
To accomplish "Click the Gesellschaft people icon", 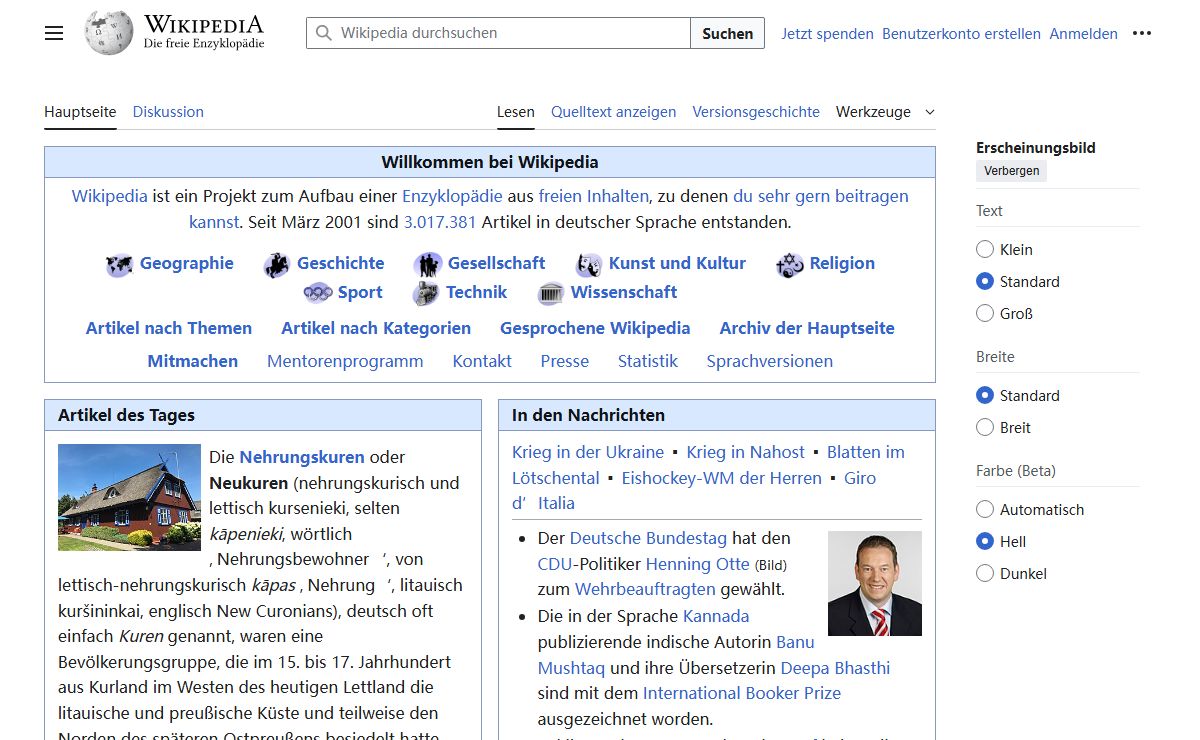I will 428,265.
